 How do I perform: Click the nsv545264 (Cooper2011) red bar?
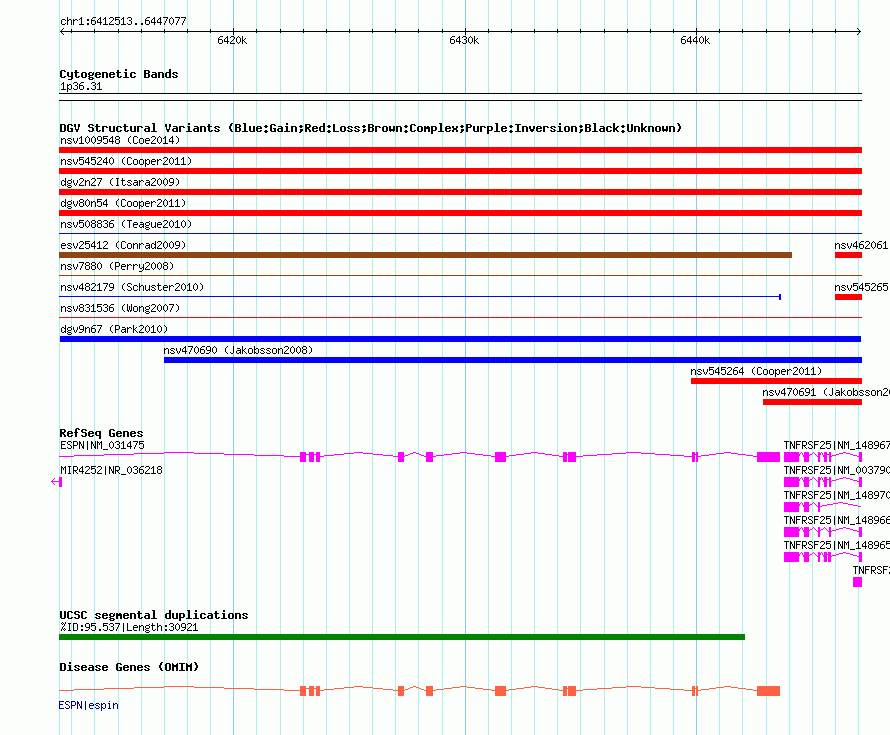[776, 381]
